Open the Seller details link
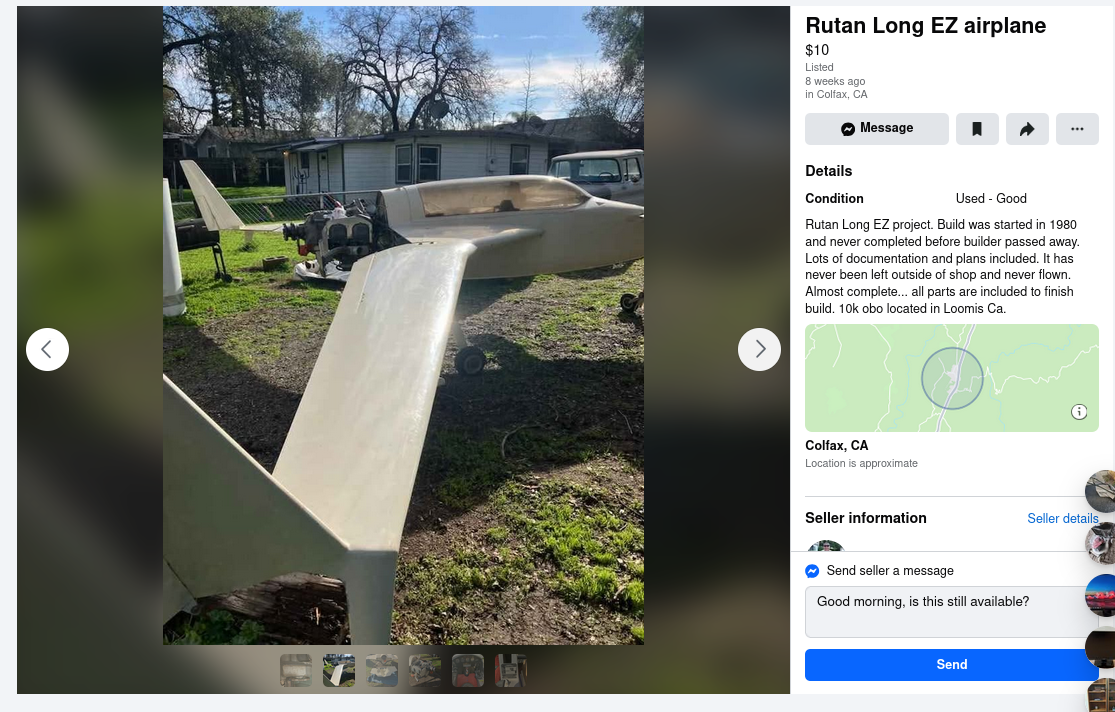This screenshot has width=1115, height=712. [1062, 519]
